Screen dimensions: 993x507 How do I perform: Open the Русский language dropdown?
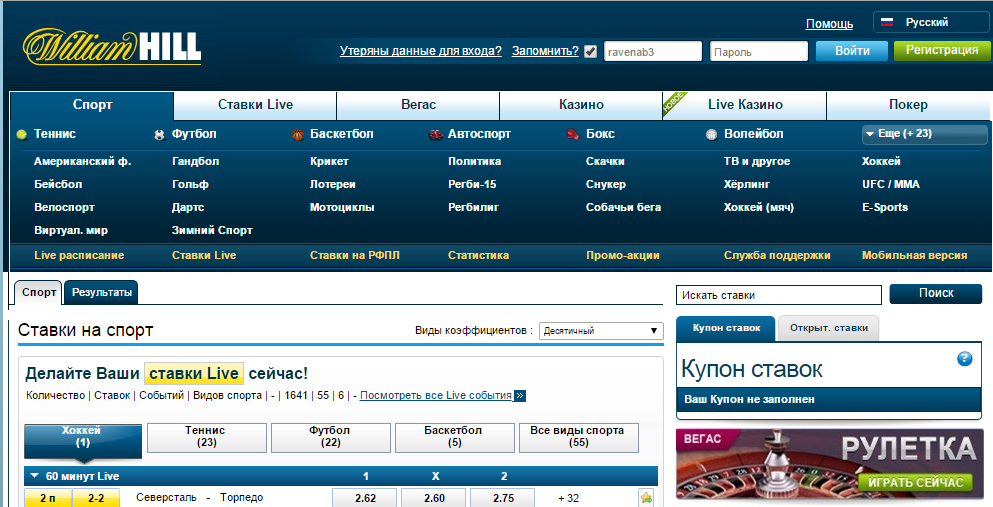coord(925,22)
